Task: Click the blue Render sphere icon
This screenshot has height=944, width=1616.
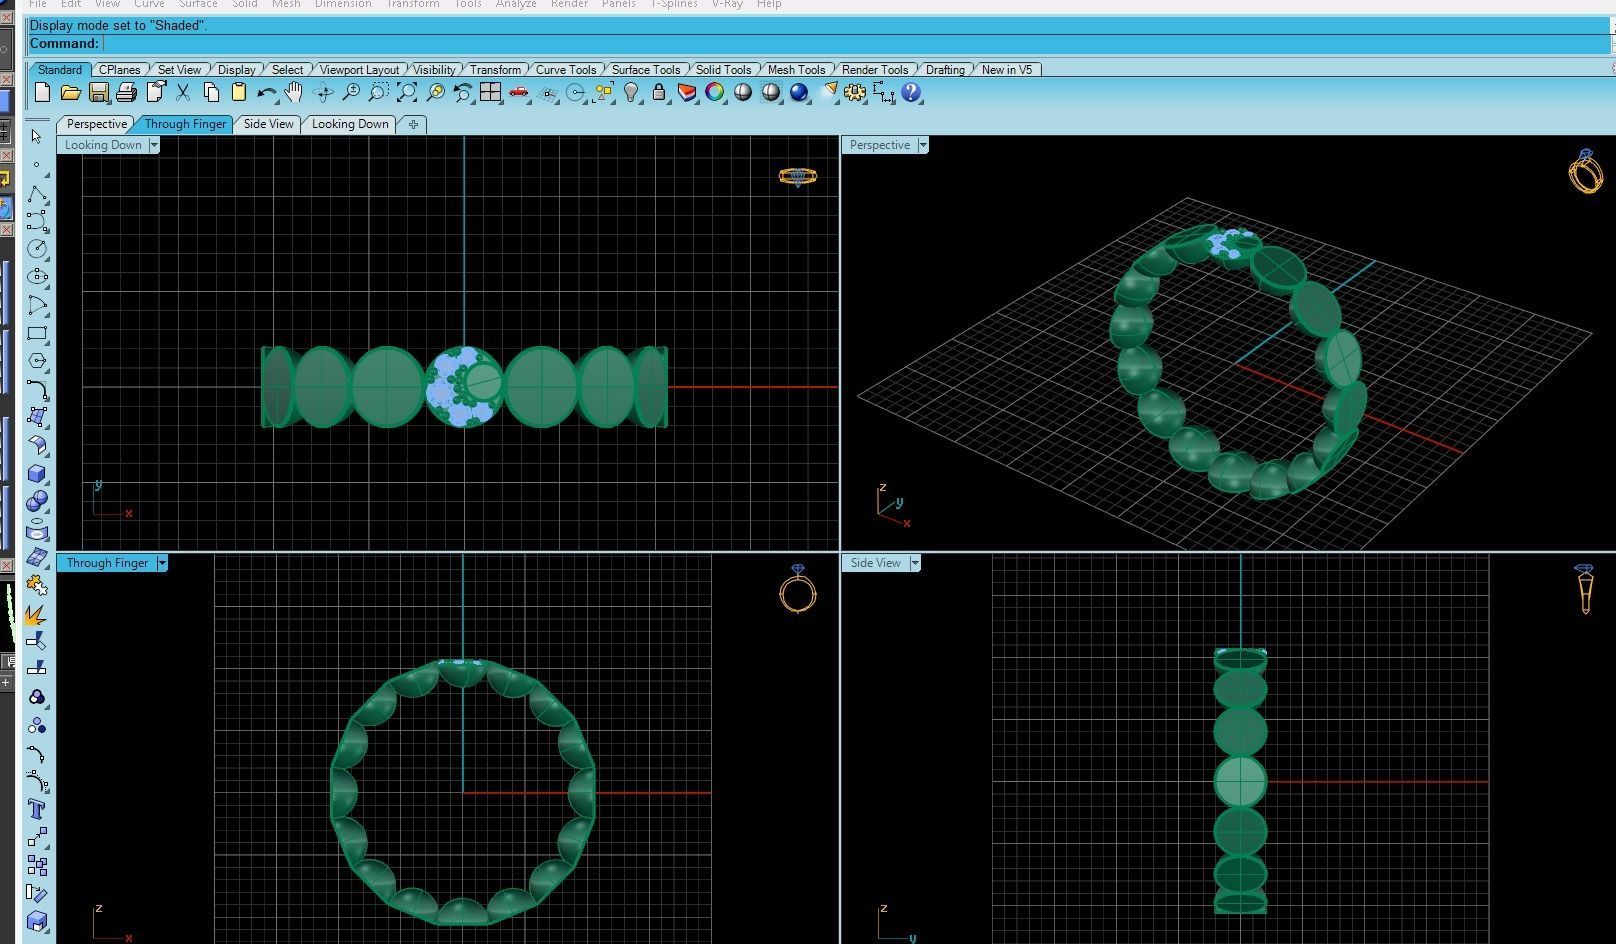Action: click(799, 93)
